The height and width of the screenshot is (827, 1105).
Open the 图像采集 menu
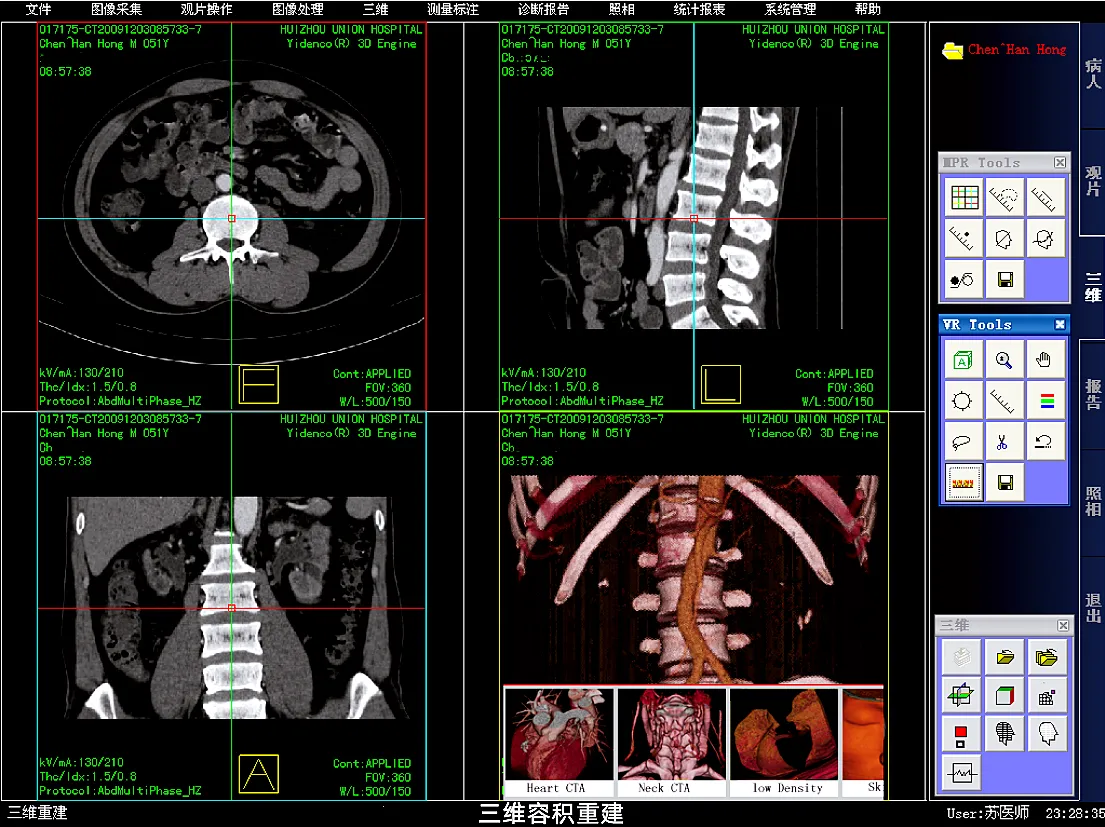point(116,9)
